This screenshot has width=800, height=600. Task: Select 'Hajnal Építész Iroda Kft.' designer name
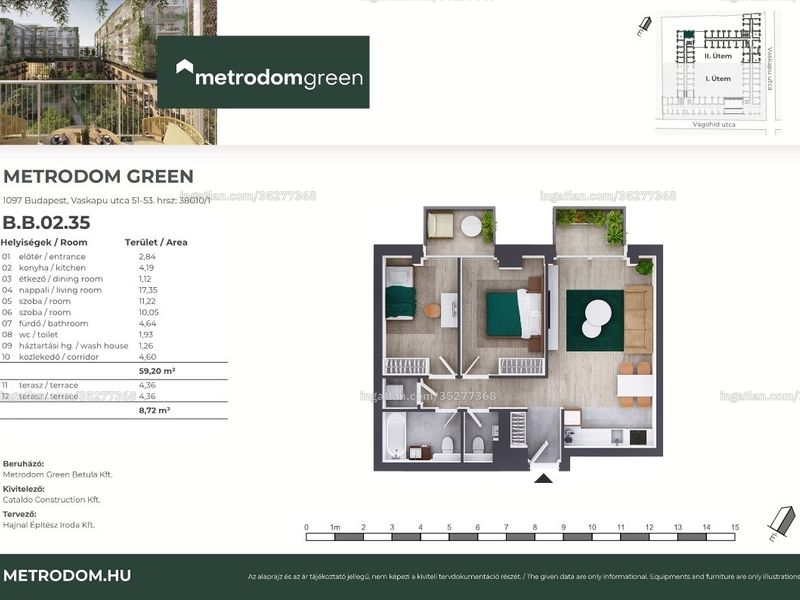coord(49,525)
